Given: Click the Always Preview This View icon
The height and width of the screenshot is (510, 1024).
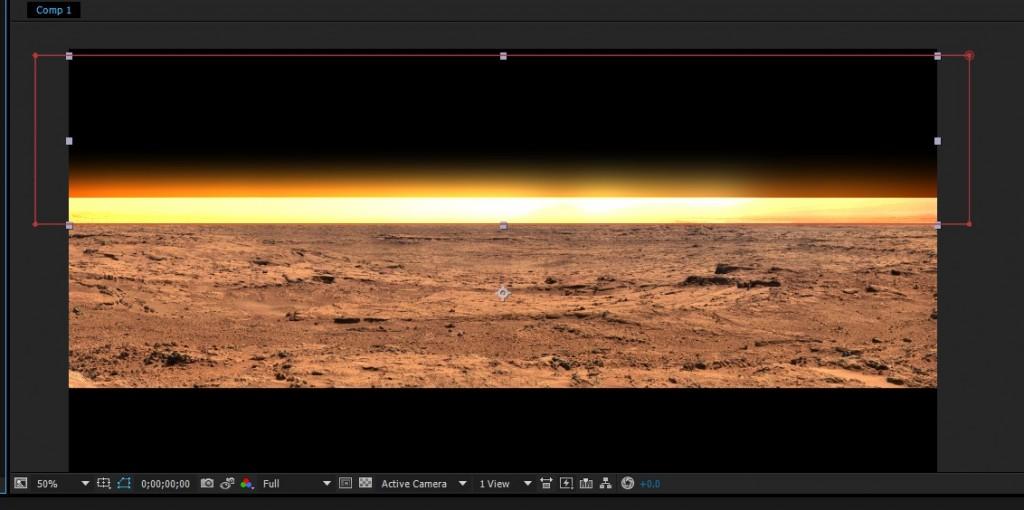Looking at the screenshot, I should click(x=20, y=484).
